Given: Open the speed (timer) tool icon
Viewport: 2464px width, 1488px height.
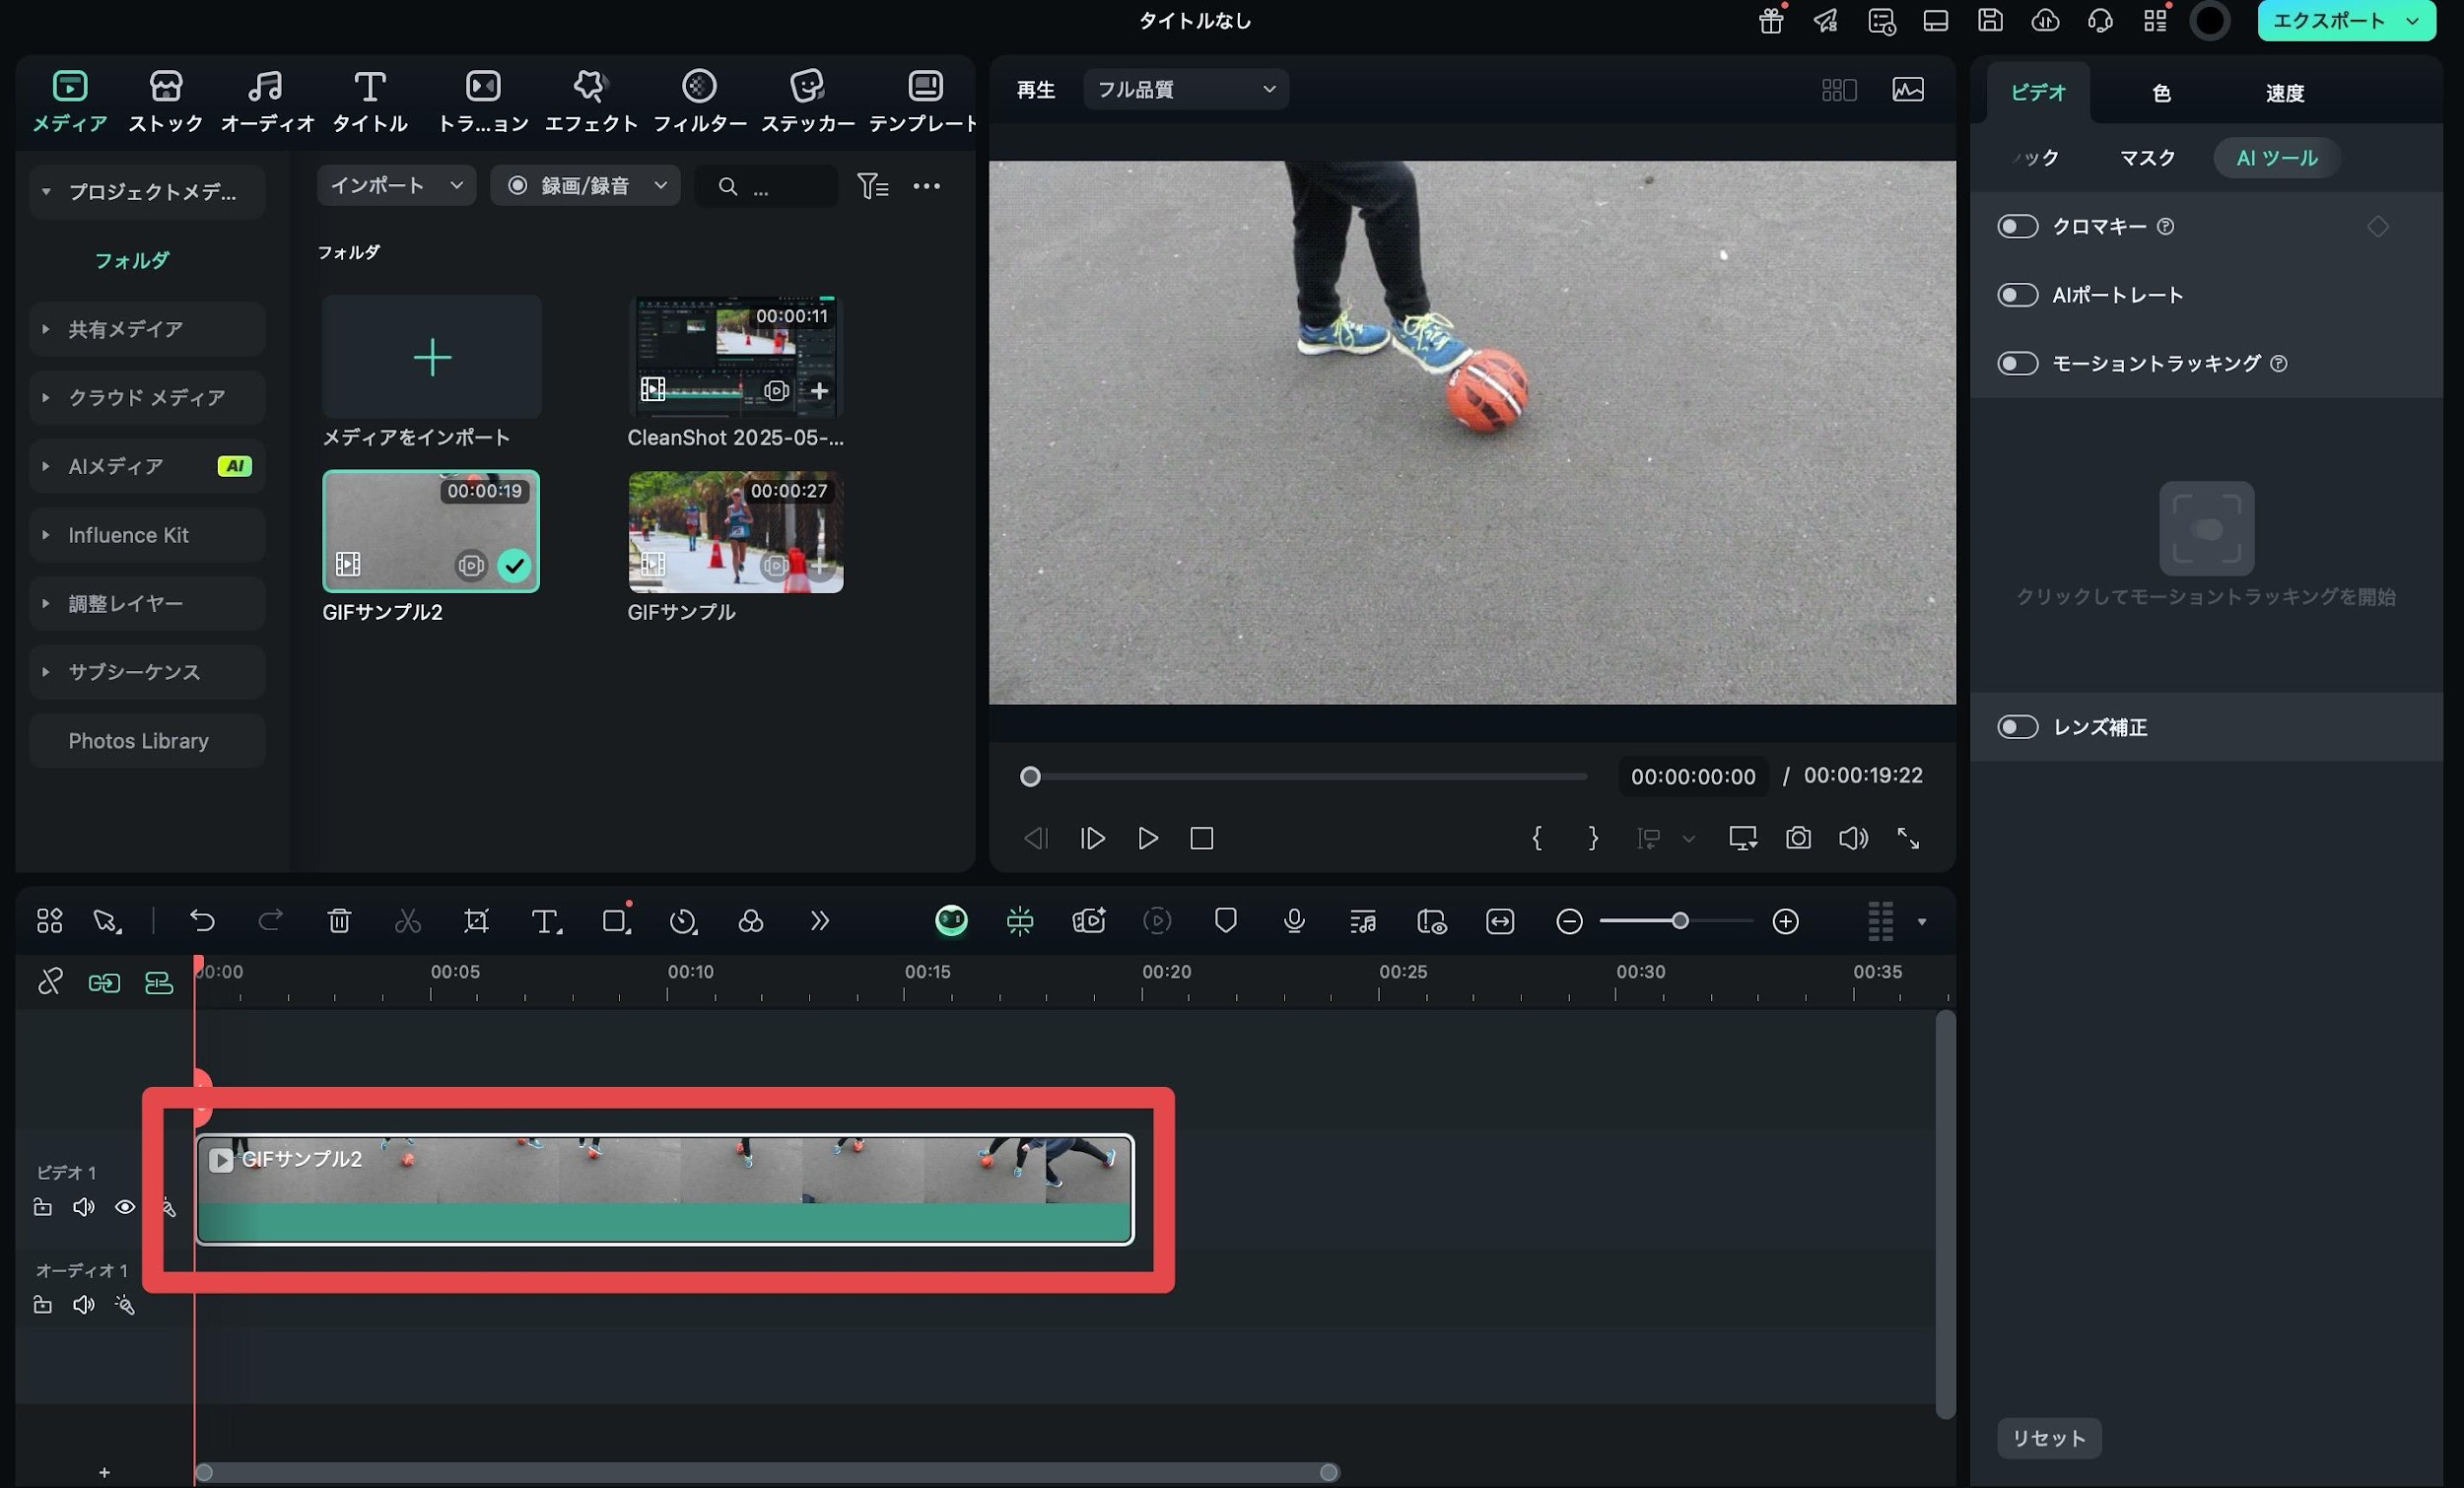Looking at the screenshot, I should (683, 921).
